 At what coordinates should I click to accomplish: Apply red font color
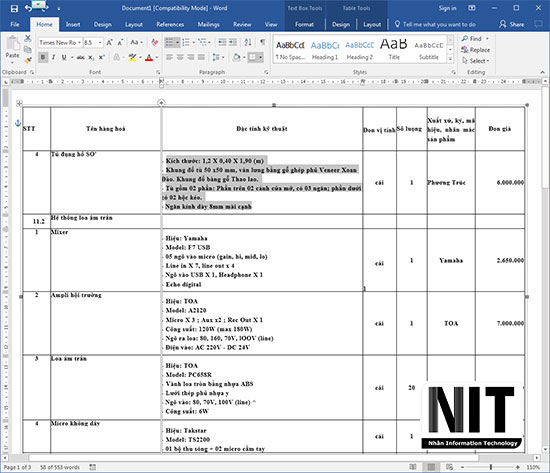point(149,57)
